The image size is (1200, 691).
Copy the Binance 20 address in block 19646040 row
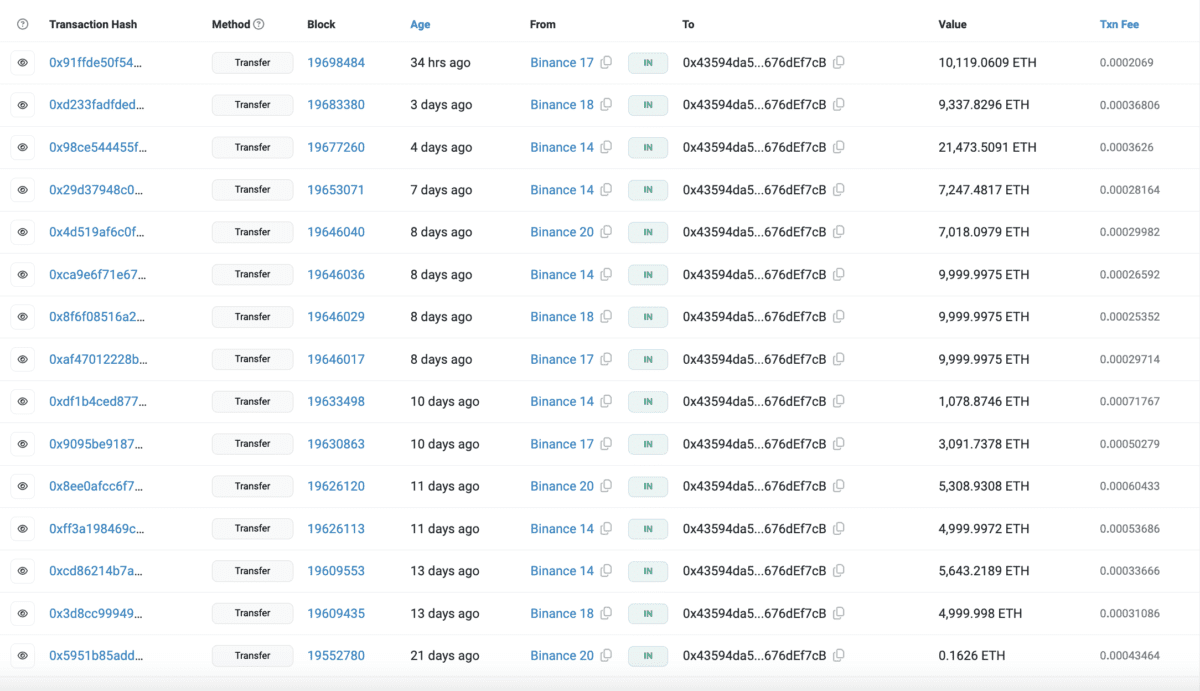606,232
